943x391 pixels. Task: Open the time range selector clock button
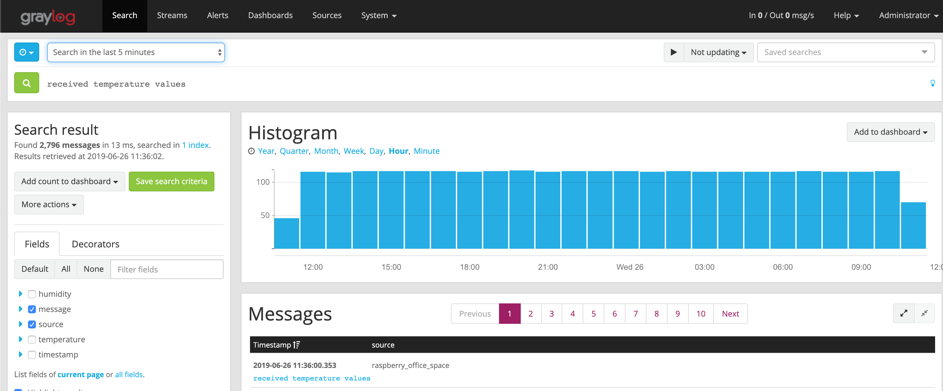point(26,52)
